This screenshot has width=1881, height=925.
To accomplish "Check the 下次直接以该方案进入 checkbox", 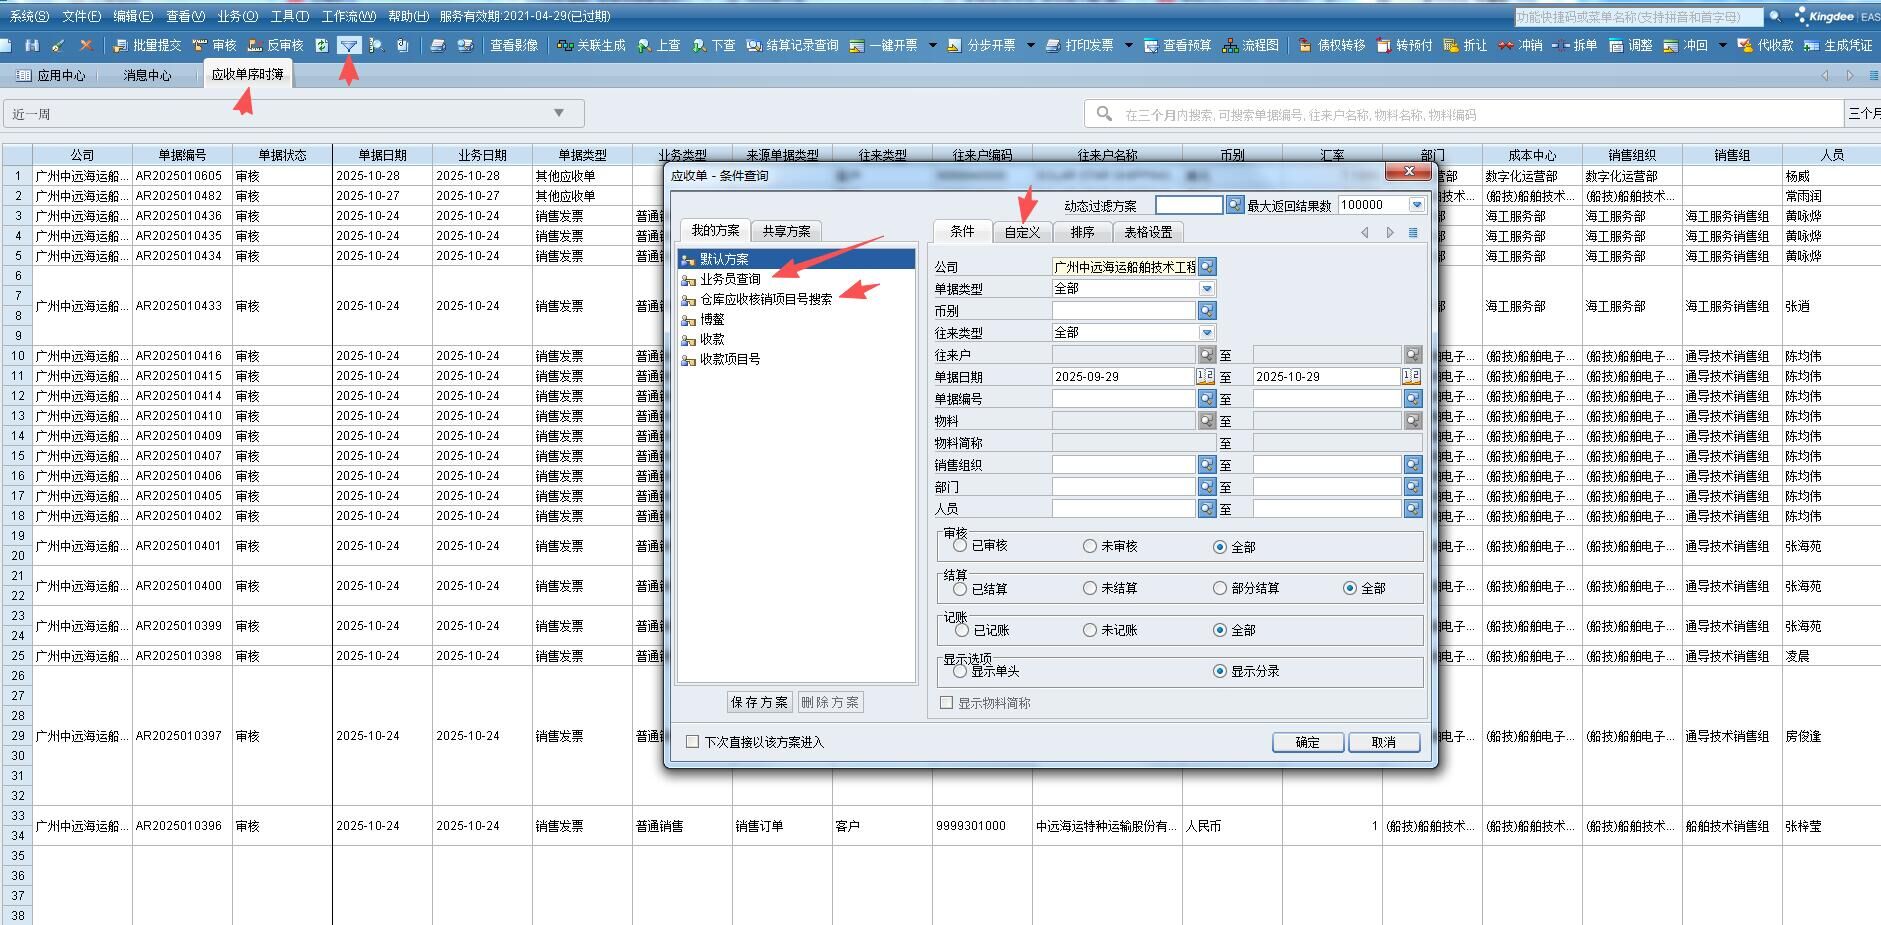I will click(x=692, y=742).
